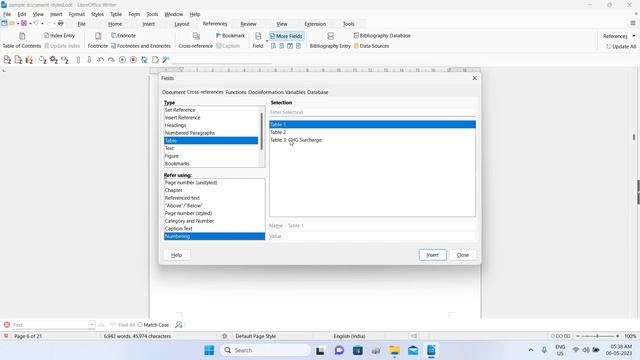Image resolution: width=640 pixels, height=360 pixels.
Task: Click Bookmark in ribbon
Action: (230, 36)
